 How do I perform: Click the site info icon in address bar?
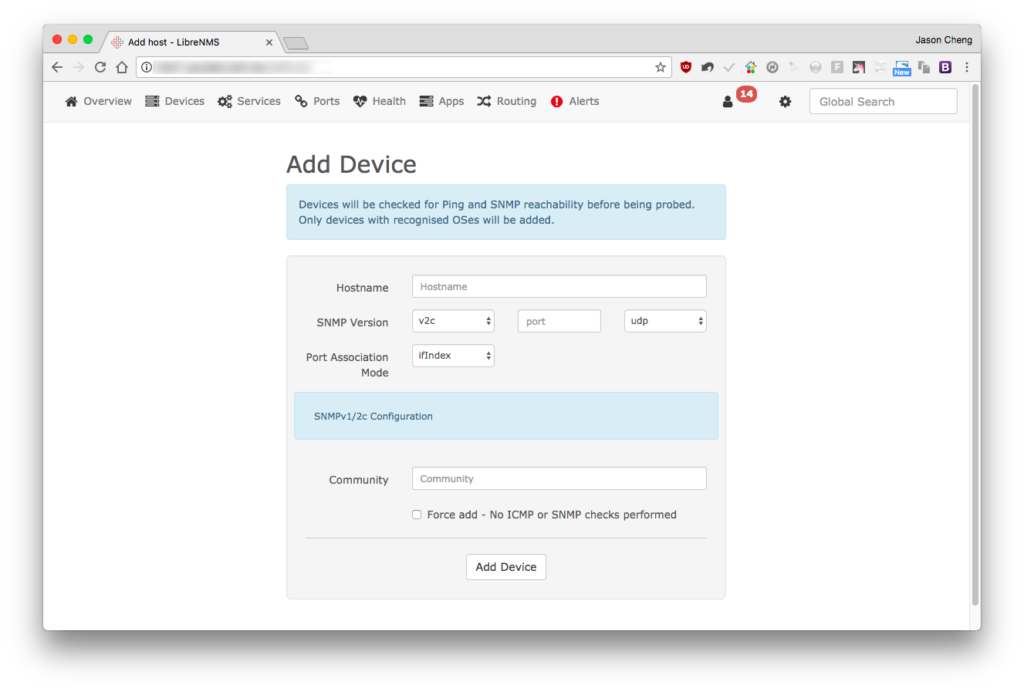(147, 67)
